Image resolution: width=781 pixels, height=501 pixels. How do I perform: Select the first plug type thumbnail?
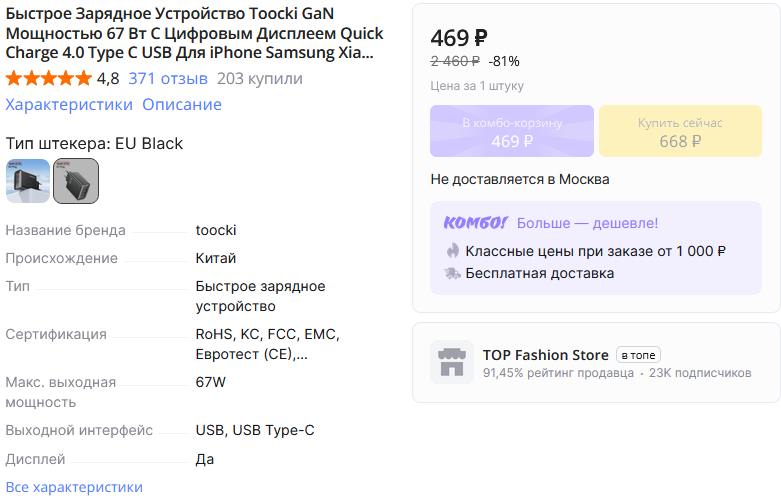[28, 180]
